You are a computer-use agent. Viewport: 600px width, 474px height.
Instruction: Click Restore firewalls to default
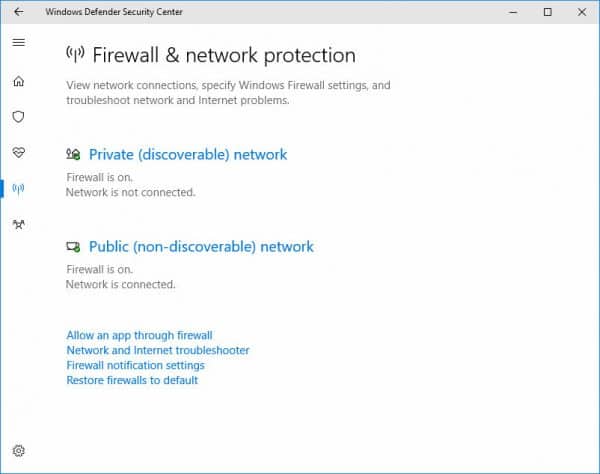click(x=132, y=380)
